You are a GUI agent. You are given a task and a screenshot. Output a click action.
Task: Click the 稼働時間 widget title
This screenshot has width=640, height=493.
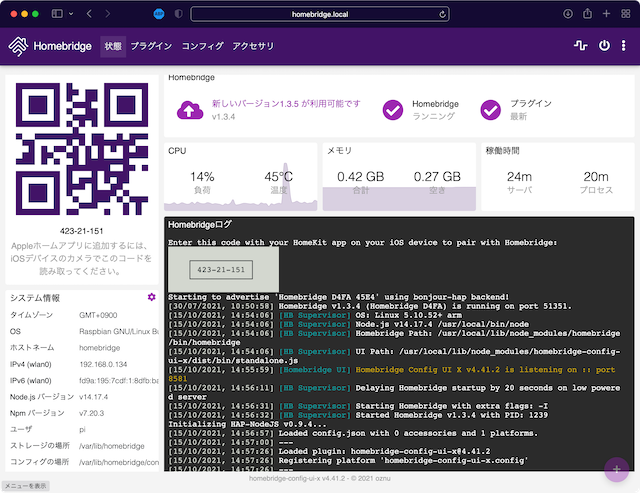(x=502, y=151)
